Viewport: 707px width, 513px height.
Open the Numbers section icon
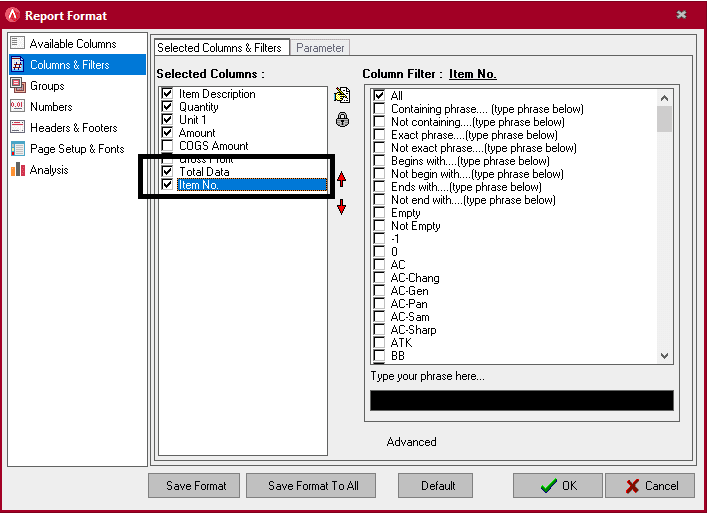point(17,107)
